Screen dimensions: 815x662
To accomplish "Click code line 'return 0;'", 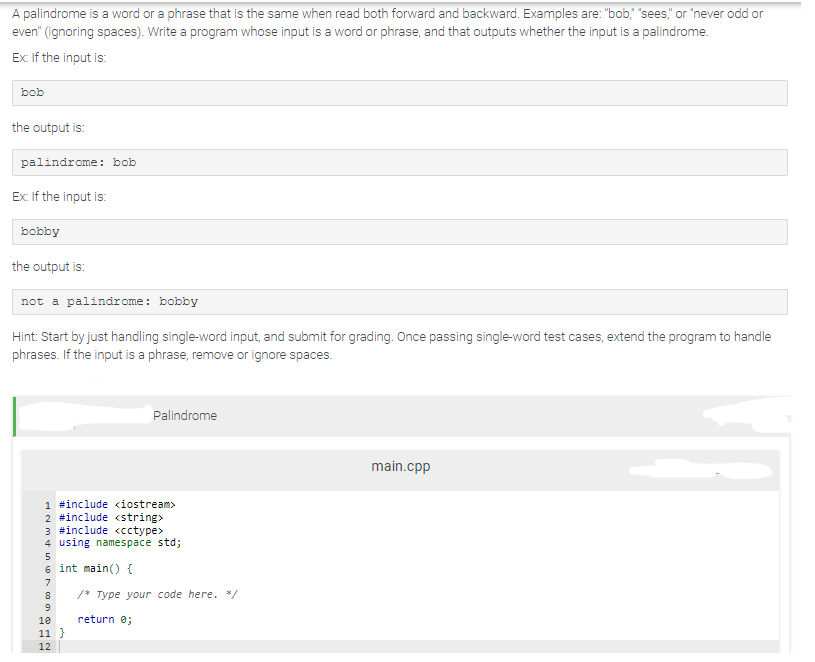I will (x=104, y=619).
